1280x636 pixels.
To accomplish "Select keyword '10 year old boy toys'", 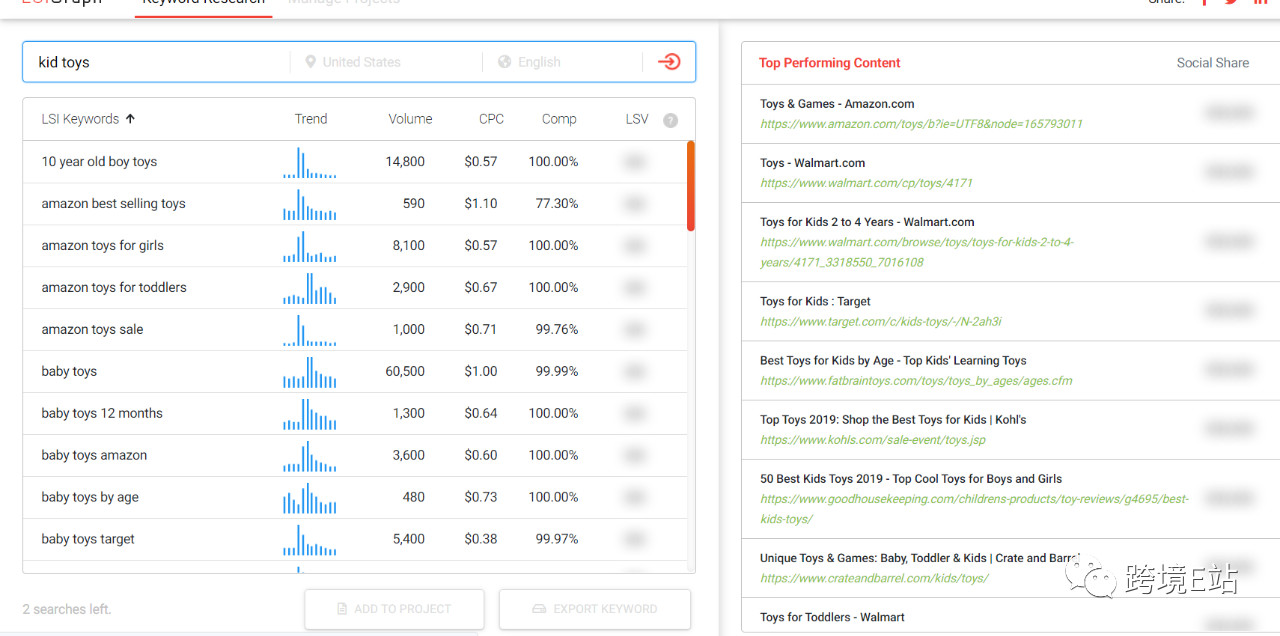I will point(99,162).
